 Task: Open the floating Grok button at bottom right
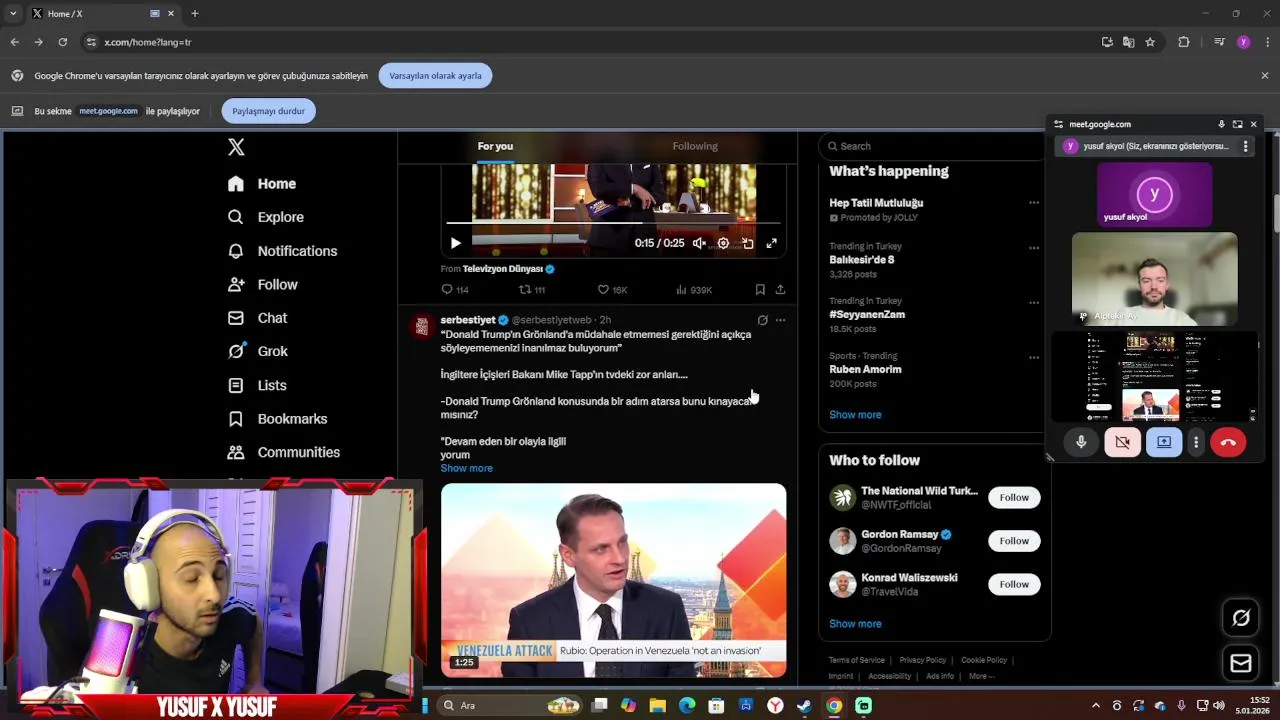coord(1241,618)
